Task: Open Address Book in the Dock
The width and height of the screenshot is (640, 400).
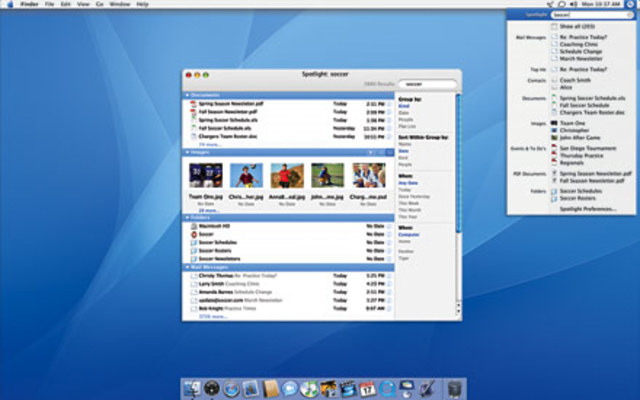Action: (x=270, y=389)
